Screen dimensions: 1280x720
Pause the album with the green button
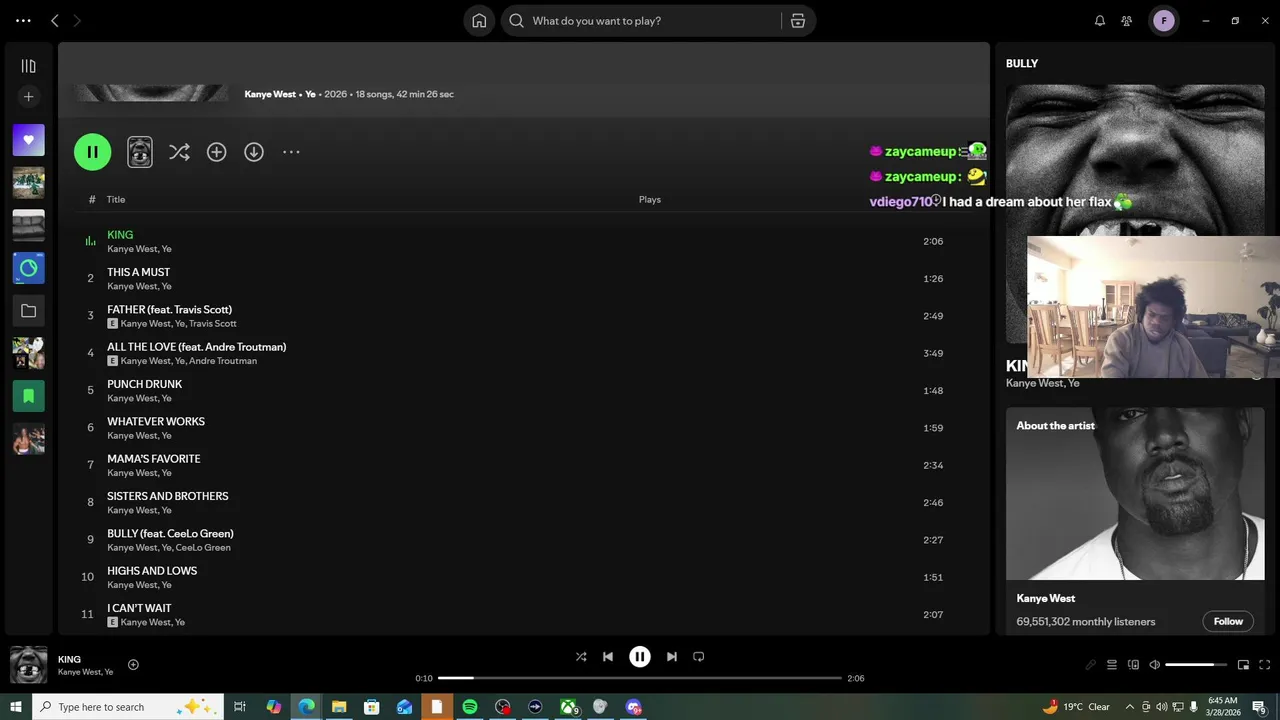[x=92, y=152]
